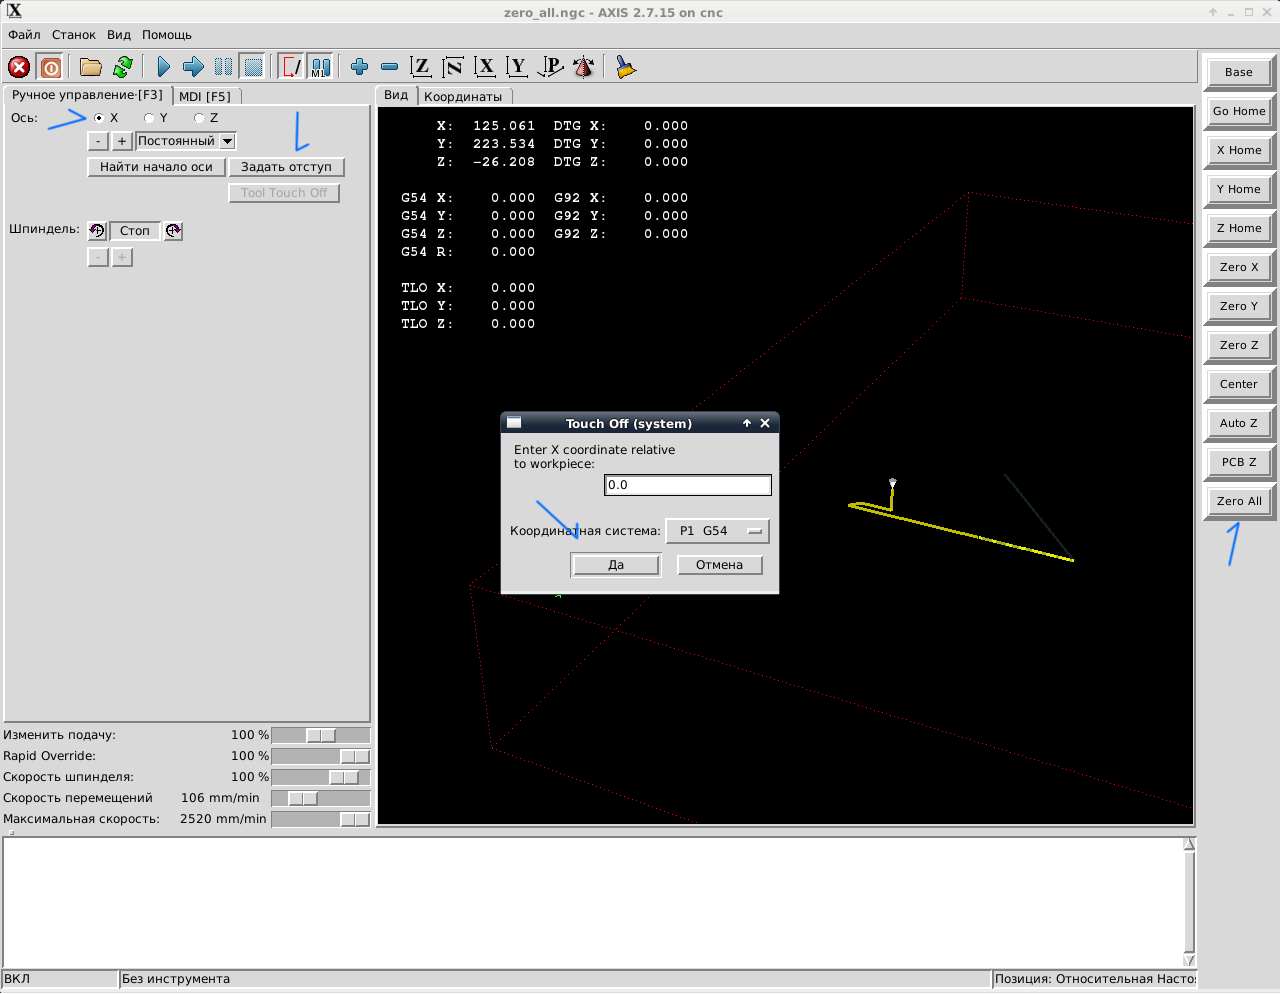The width and height of the screenshot is (1280, 994).
Task: Toggle the machine power icon
Action: tap(50, 67)
